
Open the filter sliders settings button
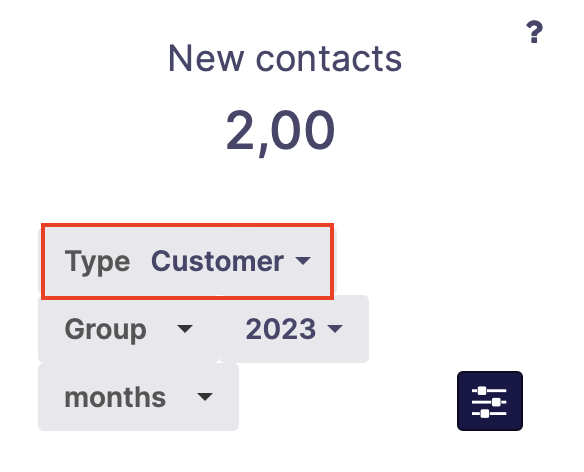click(x=490, y=401)
